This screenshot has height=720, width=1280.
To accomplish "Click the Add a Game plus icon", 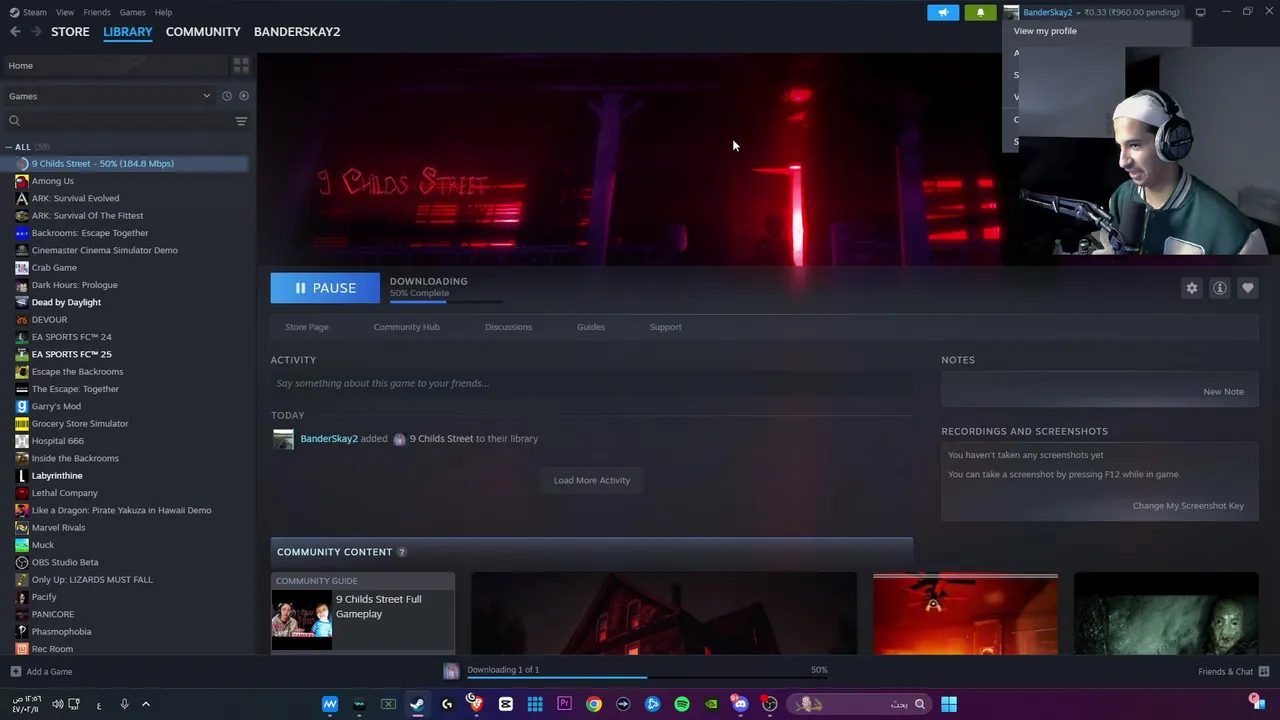I will [x=15, y=671].
